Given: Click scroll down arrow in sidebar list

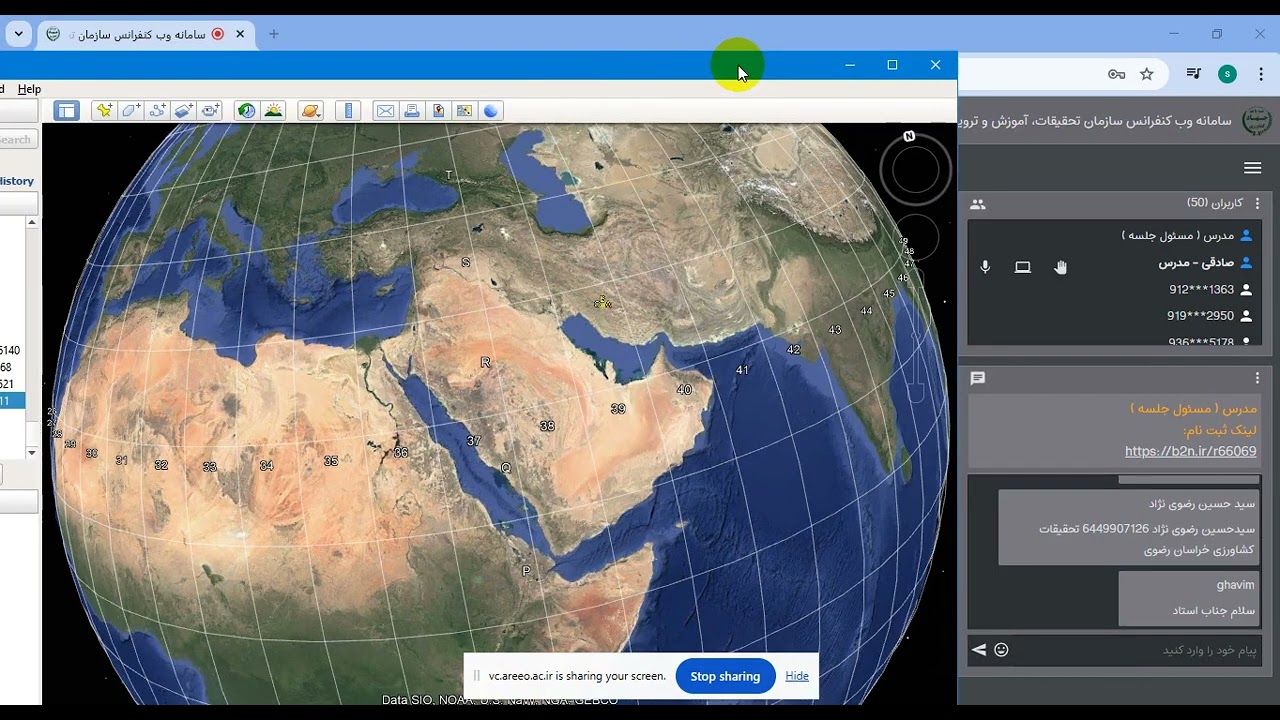Looking at the screenshot, I should (x=32, y=453).
